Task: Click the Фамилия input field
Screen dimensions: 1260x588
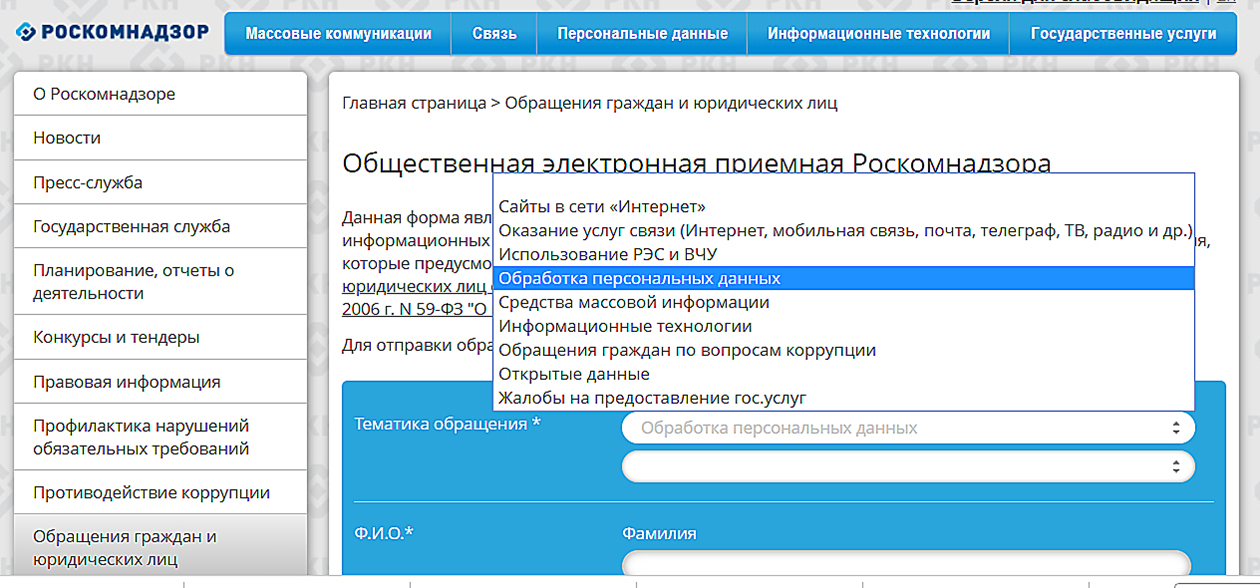Action: [x=908, y=565]
